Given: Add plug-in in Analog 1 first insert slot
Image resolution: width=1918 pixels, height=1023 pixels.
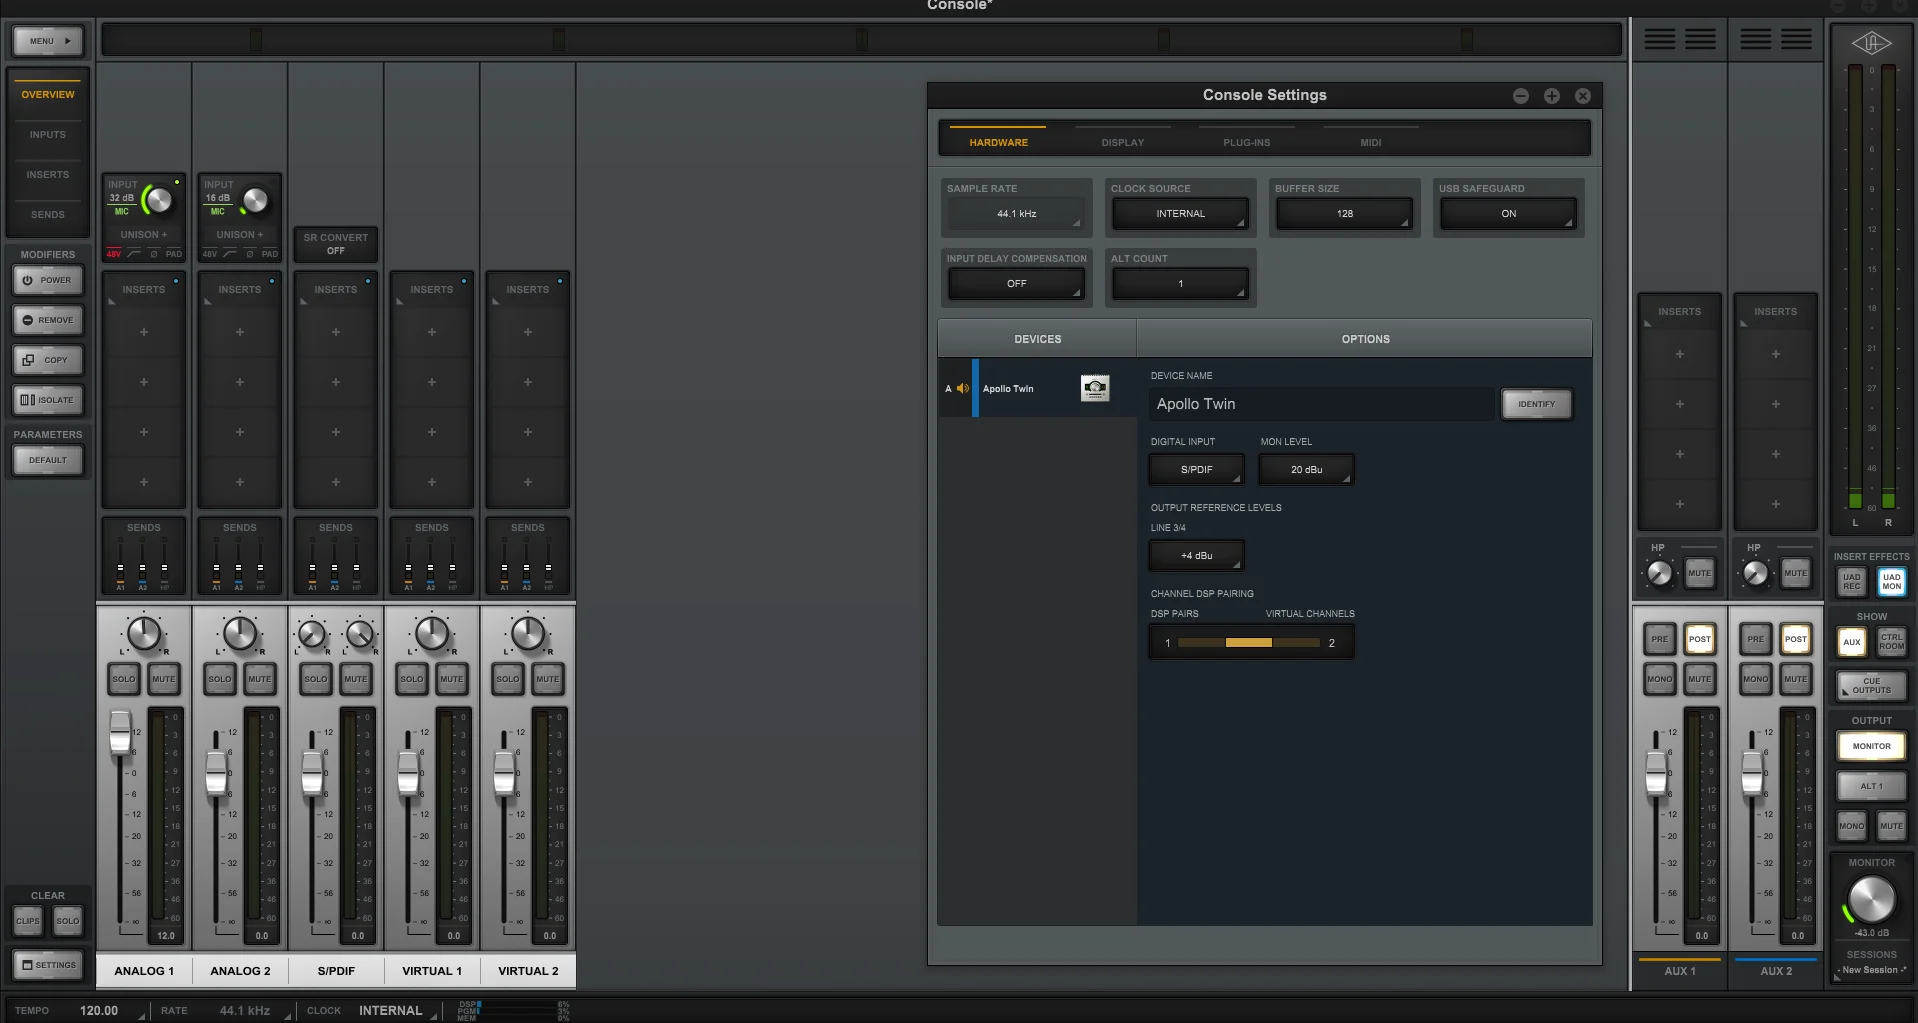Looking at the screenshot, I should (x=144, y=332).
